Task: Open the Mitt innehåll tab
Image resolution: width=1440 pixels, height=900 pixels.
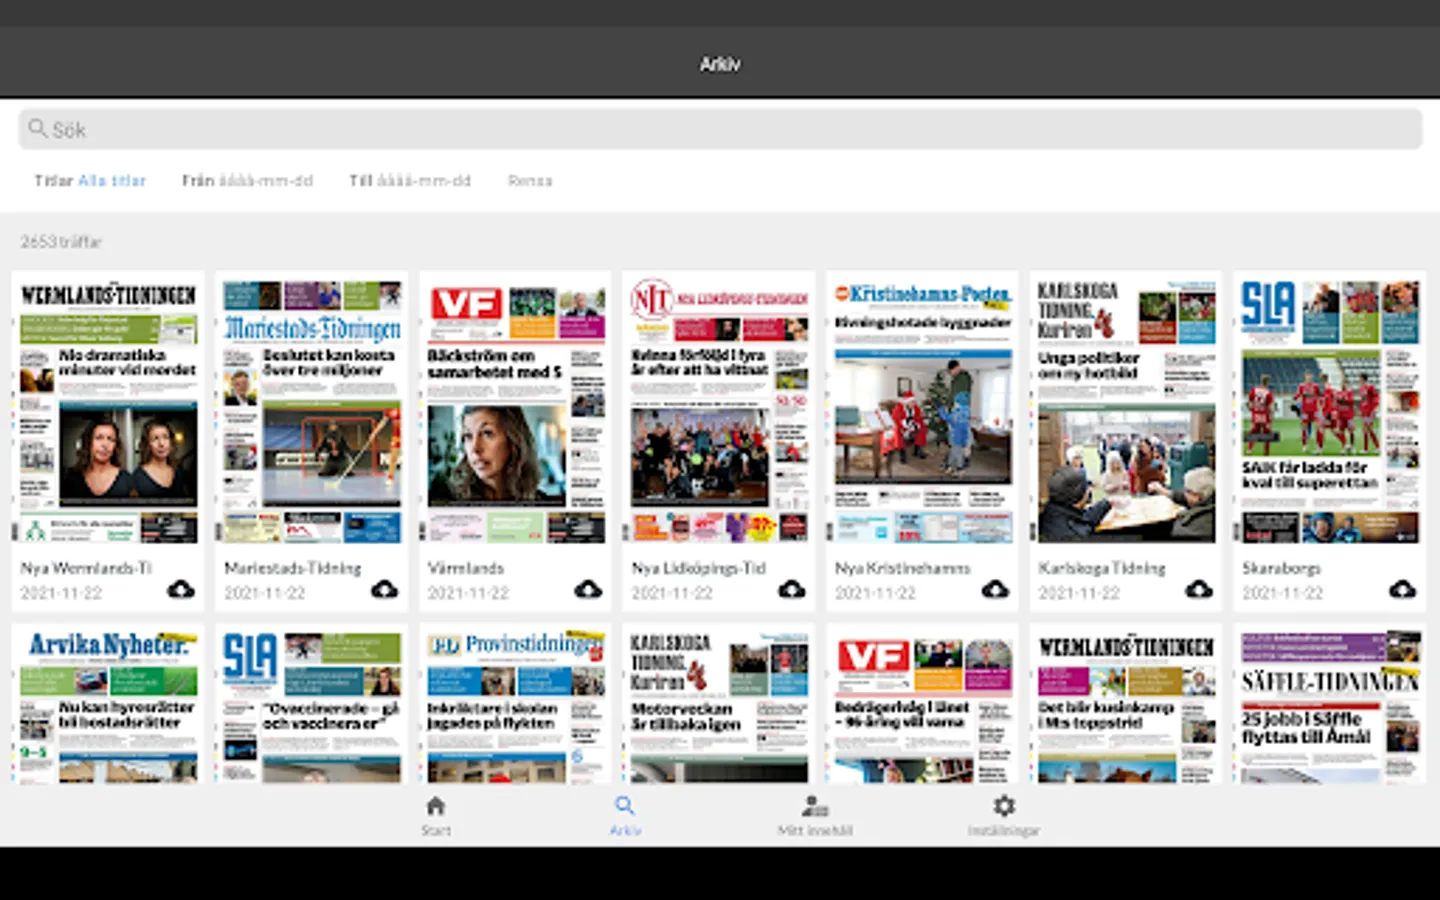Action: click(x=815, y=815)
